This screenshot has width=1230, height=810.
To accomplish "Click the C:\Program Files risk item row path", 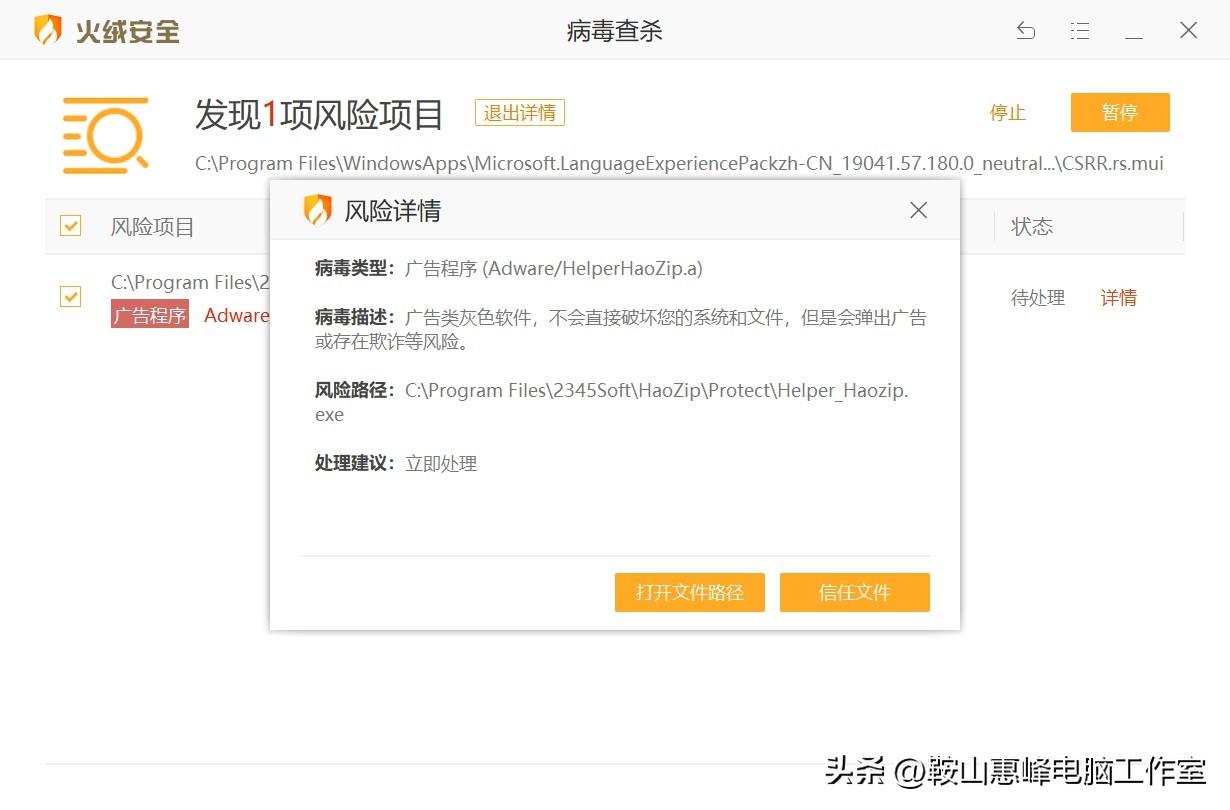I will 190,283.
